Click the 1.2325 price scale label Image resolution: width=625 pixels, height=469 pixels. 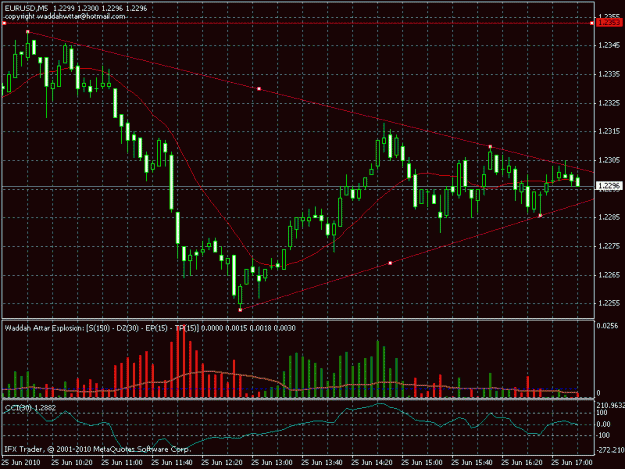tap(609, 103)
